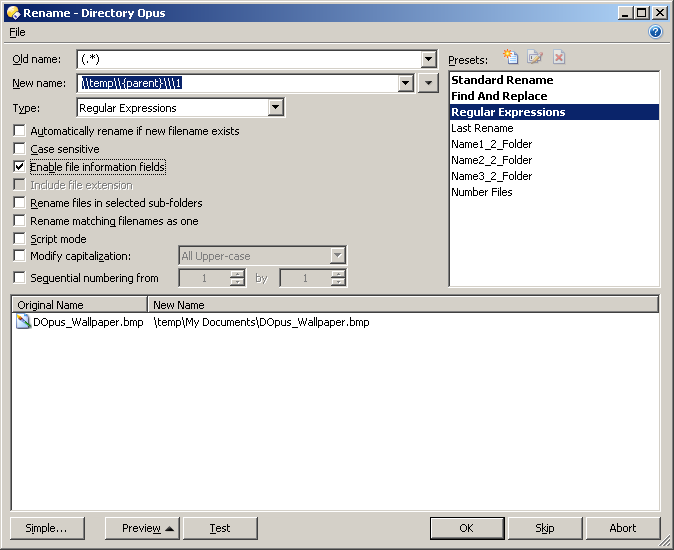Click the Directory Opus title bar icon

point(12,12)
